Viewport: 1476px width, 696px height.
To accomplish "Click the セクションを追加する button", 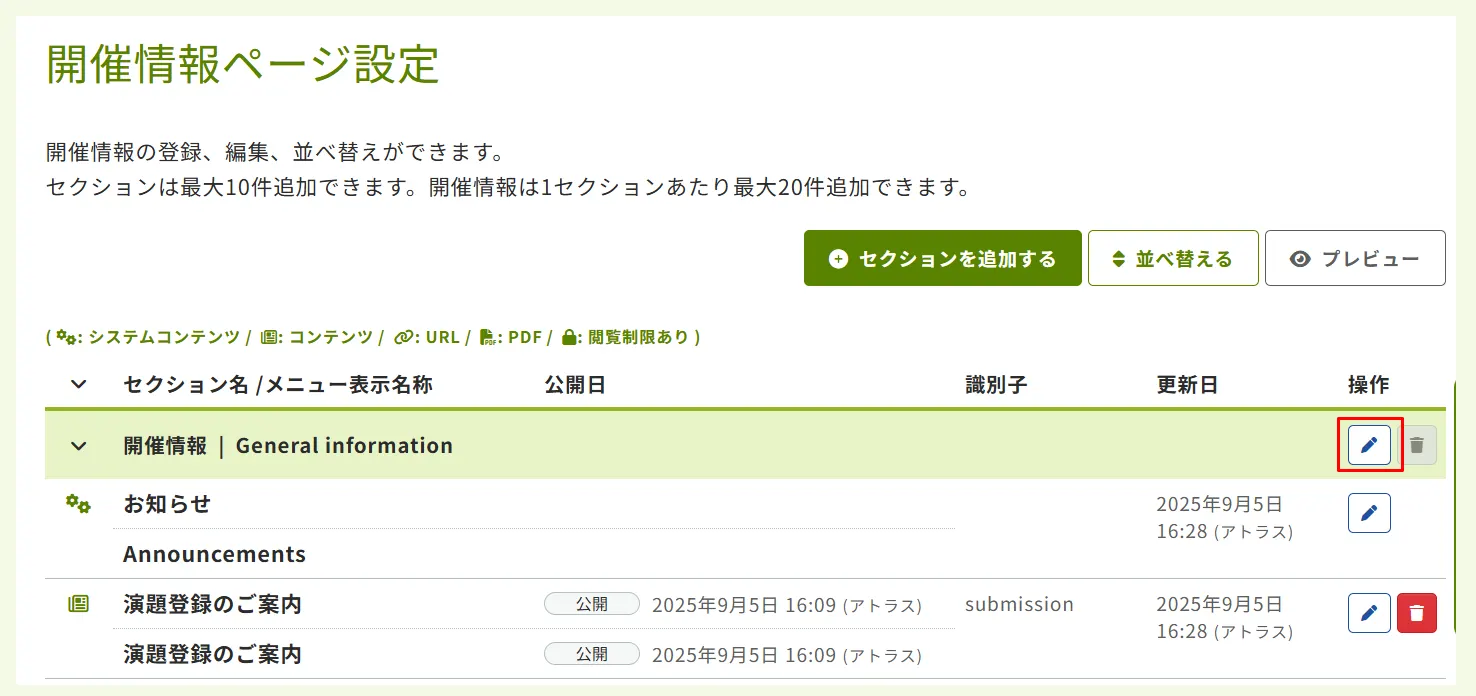I will pos(941,257).
